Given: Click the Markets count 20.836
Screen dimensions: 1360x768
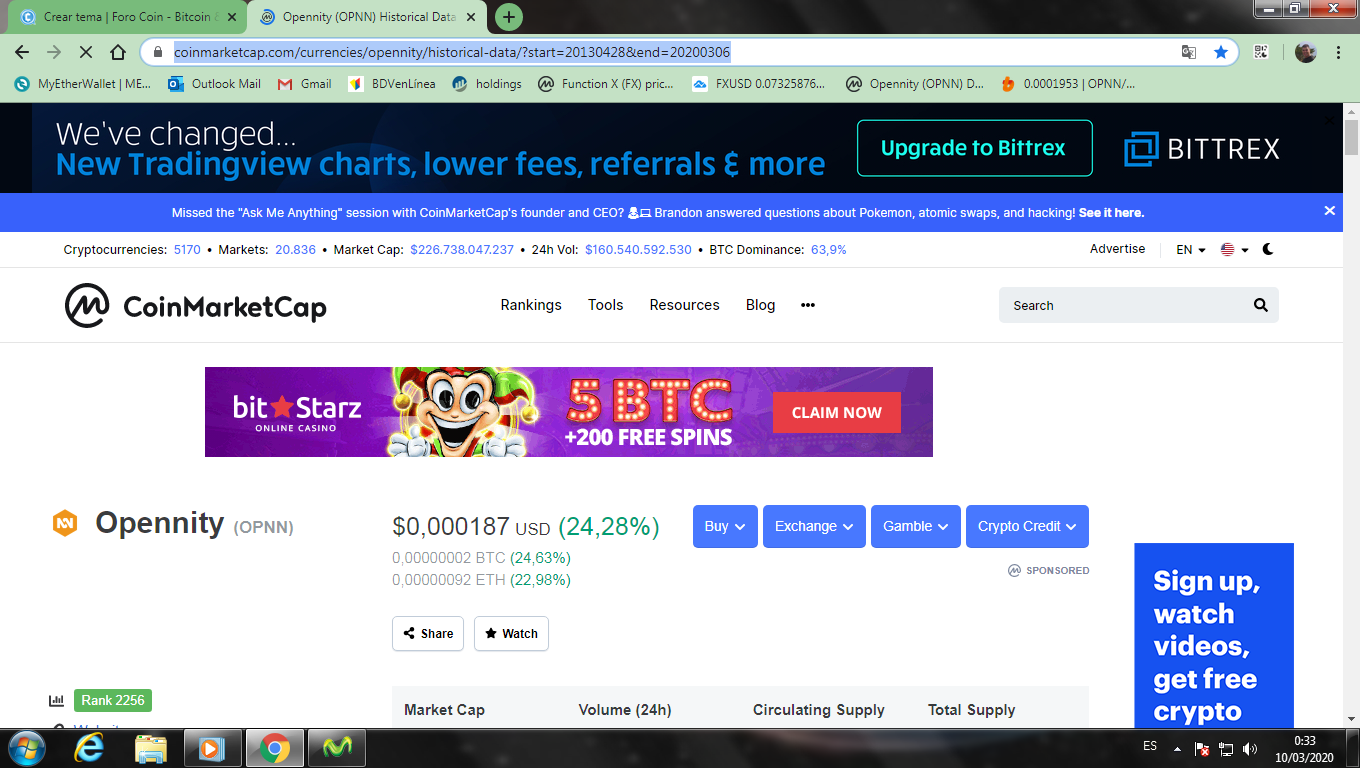Looking at the screenshot, I should point(295,249).
